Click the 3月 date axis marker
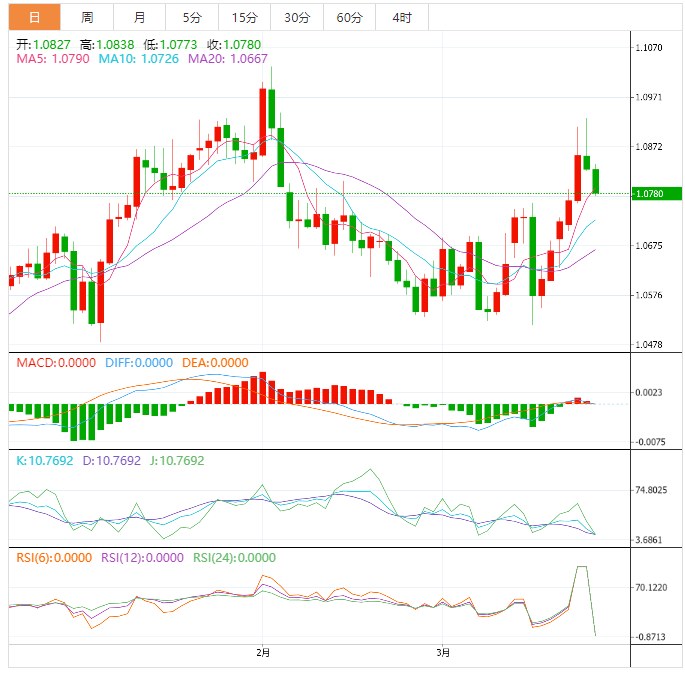Viewport: 685px width, 673px height. tap(443, 653)
